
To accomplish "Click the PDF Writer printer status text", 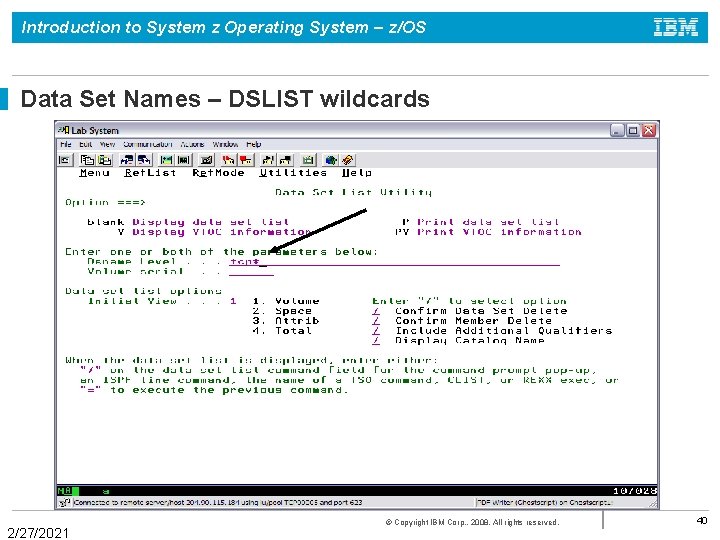I will (x=545, y=502).
